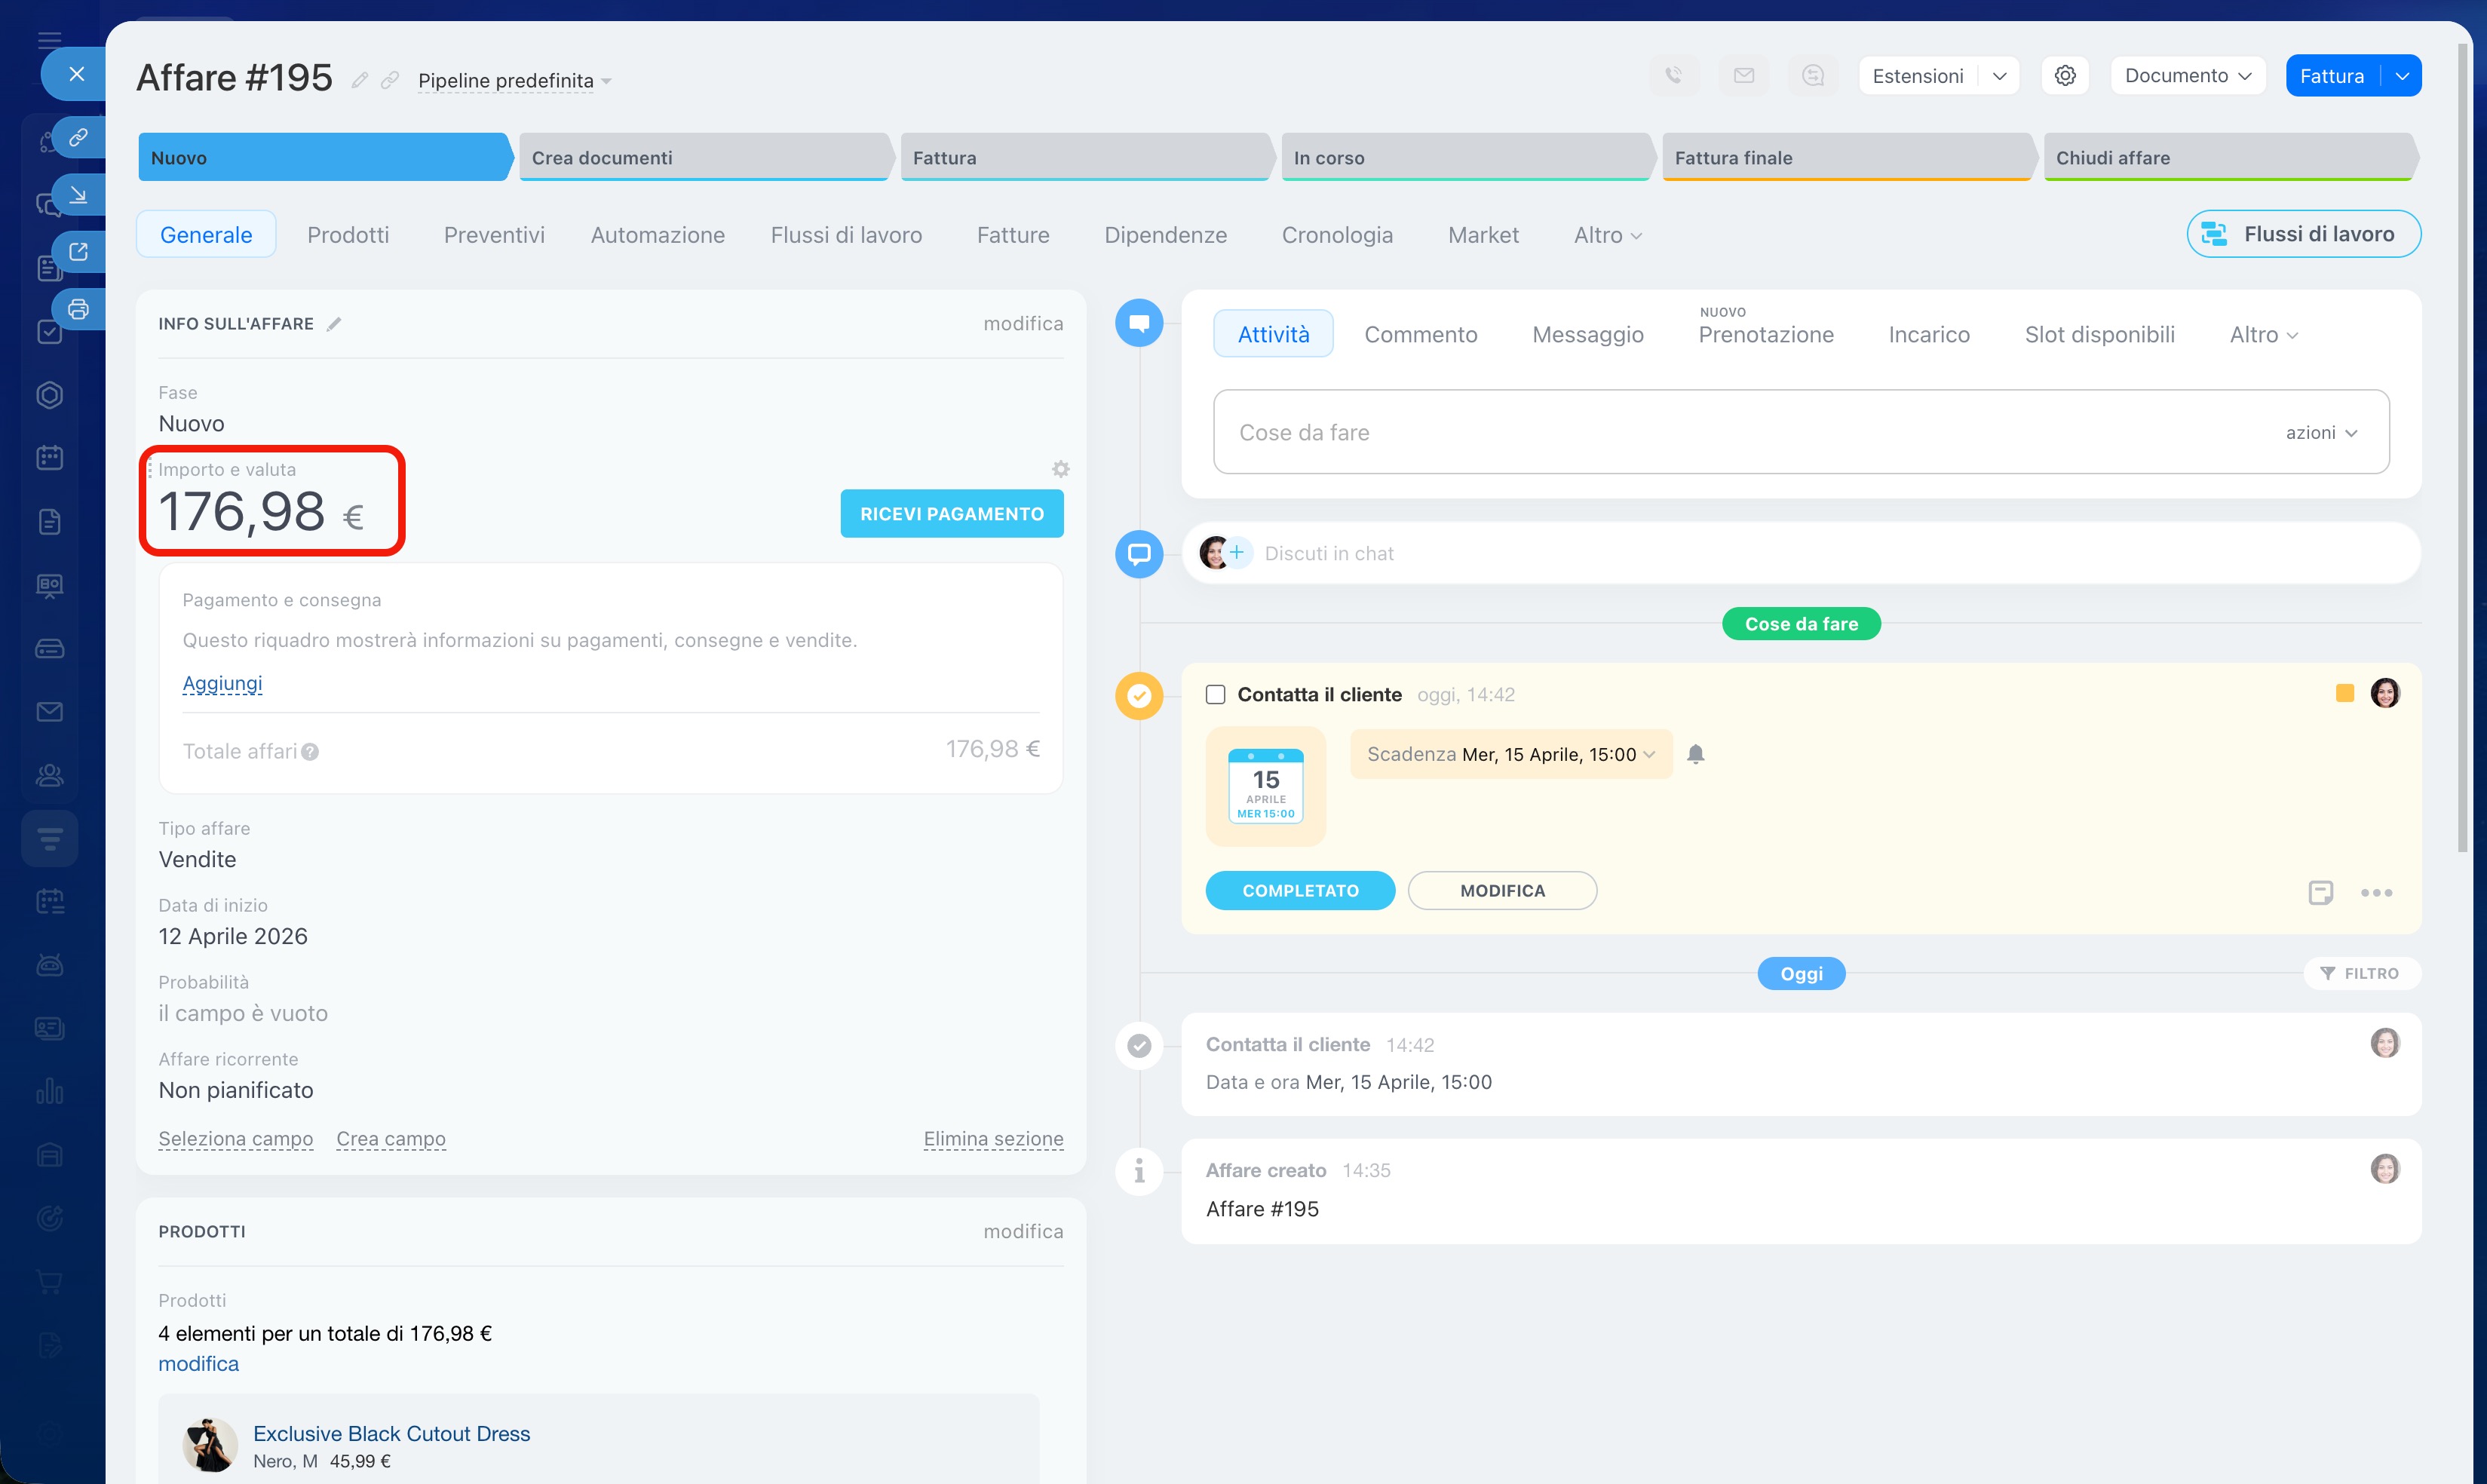Switch to the Prodotti tab

point(347,235)
